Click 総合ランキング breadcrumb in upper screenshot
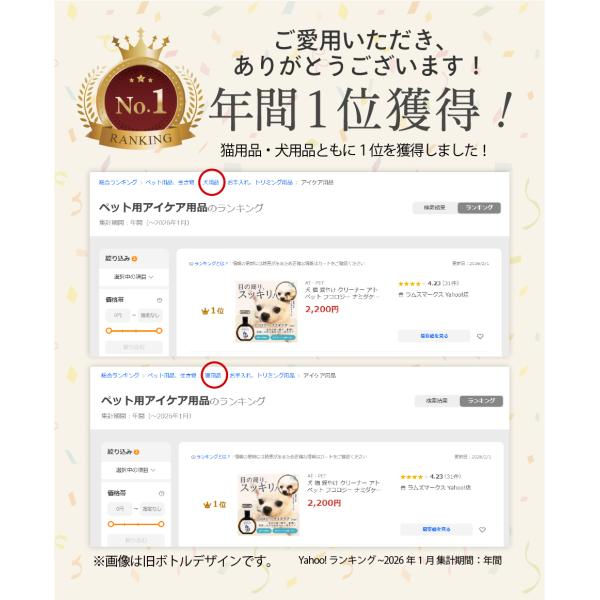 click(118, 183)
